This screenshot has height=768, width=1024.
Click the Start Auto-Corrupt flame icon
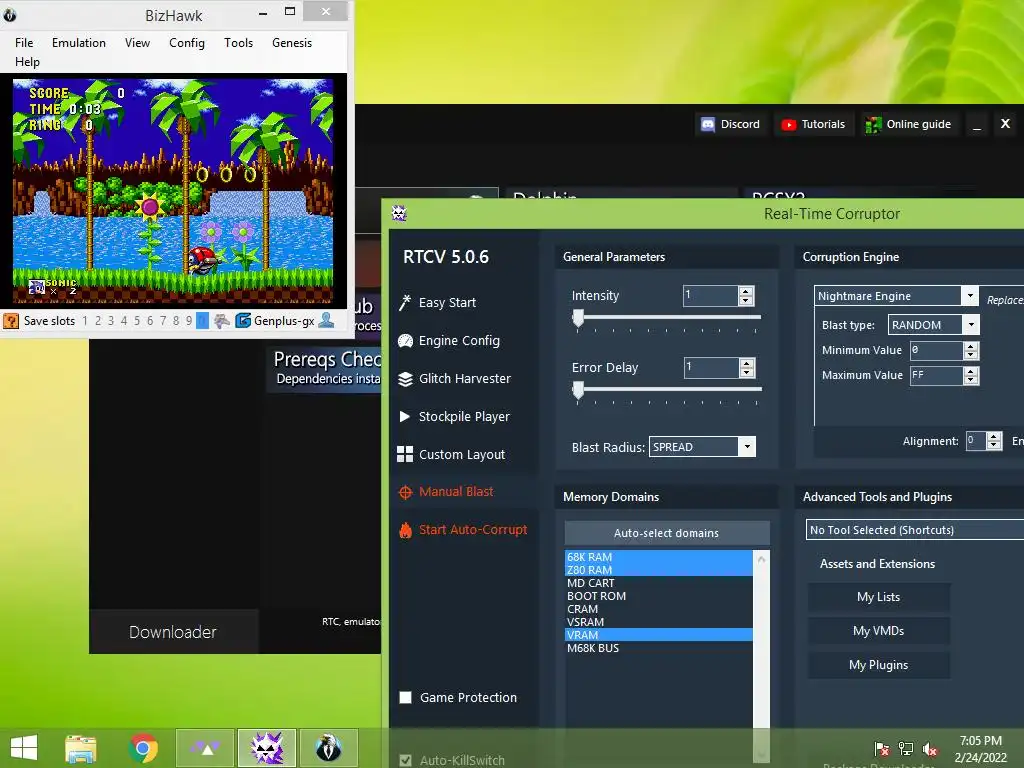click(x=405, y=530)
